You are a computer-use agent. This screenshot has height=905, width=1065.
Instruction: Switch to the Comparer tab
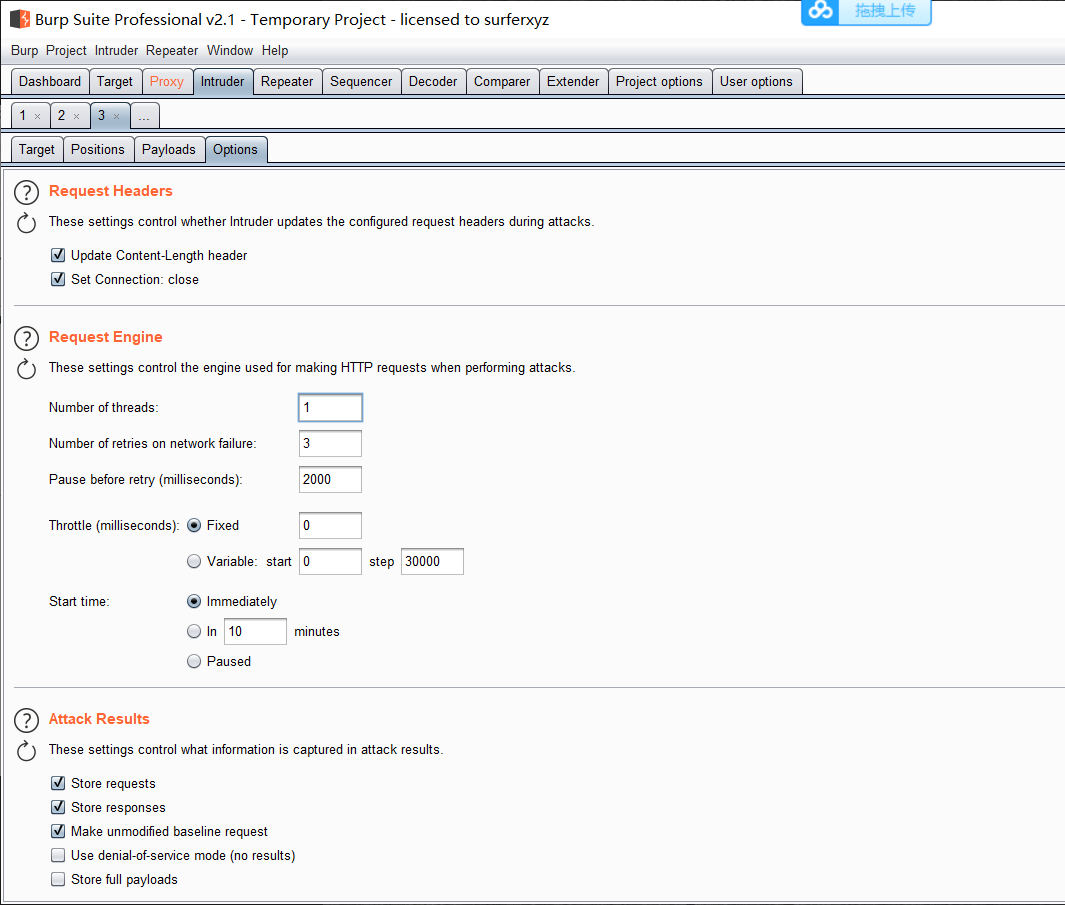503,82
